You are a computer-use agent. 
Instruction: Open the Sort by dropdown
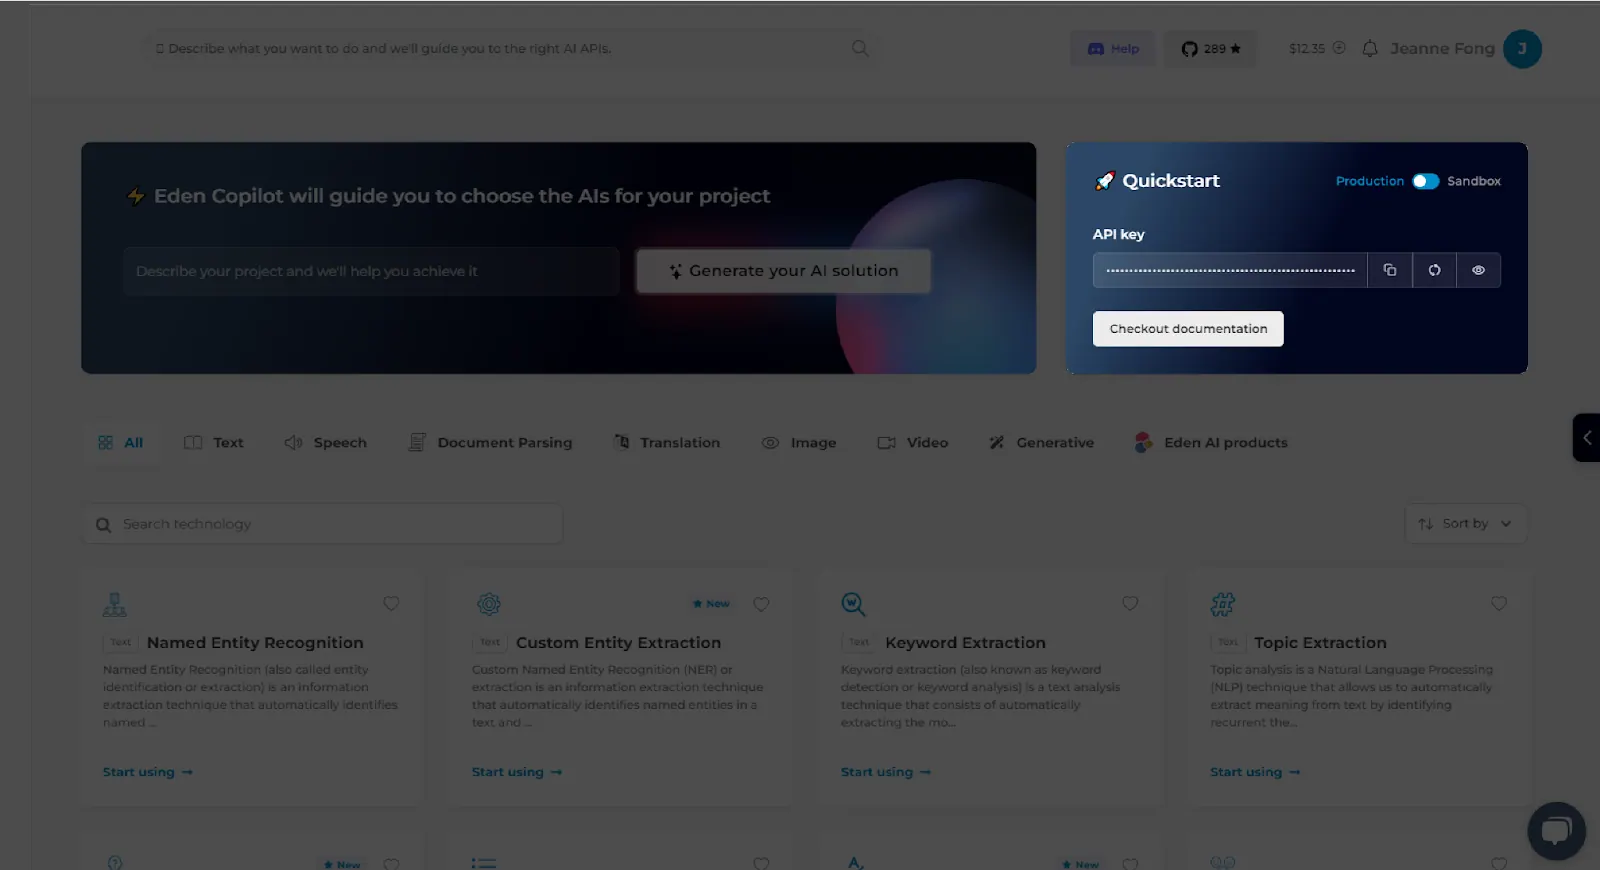[1465, 523]
